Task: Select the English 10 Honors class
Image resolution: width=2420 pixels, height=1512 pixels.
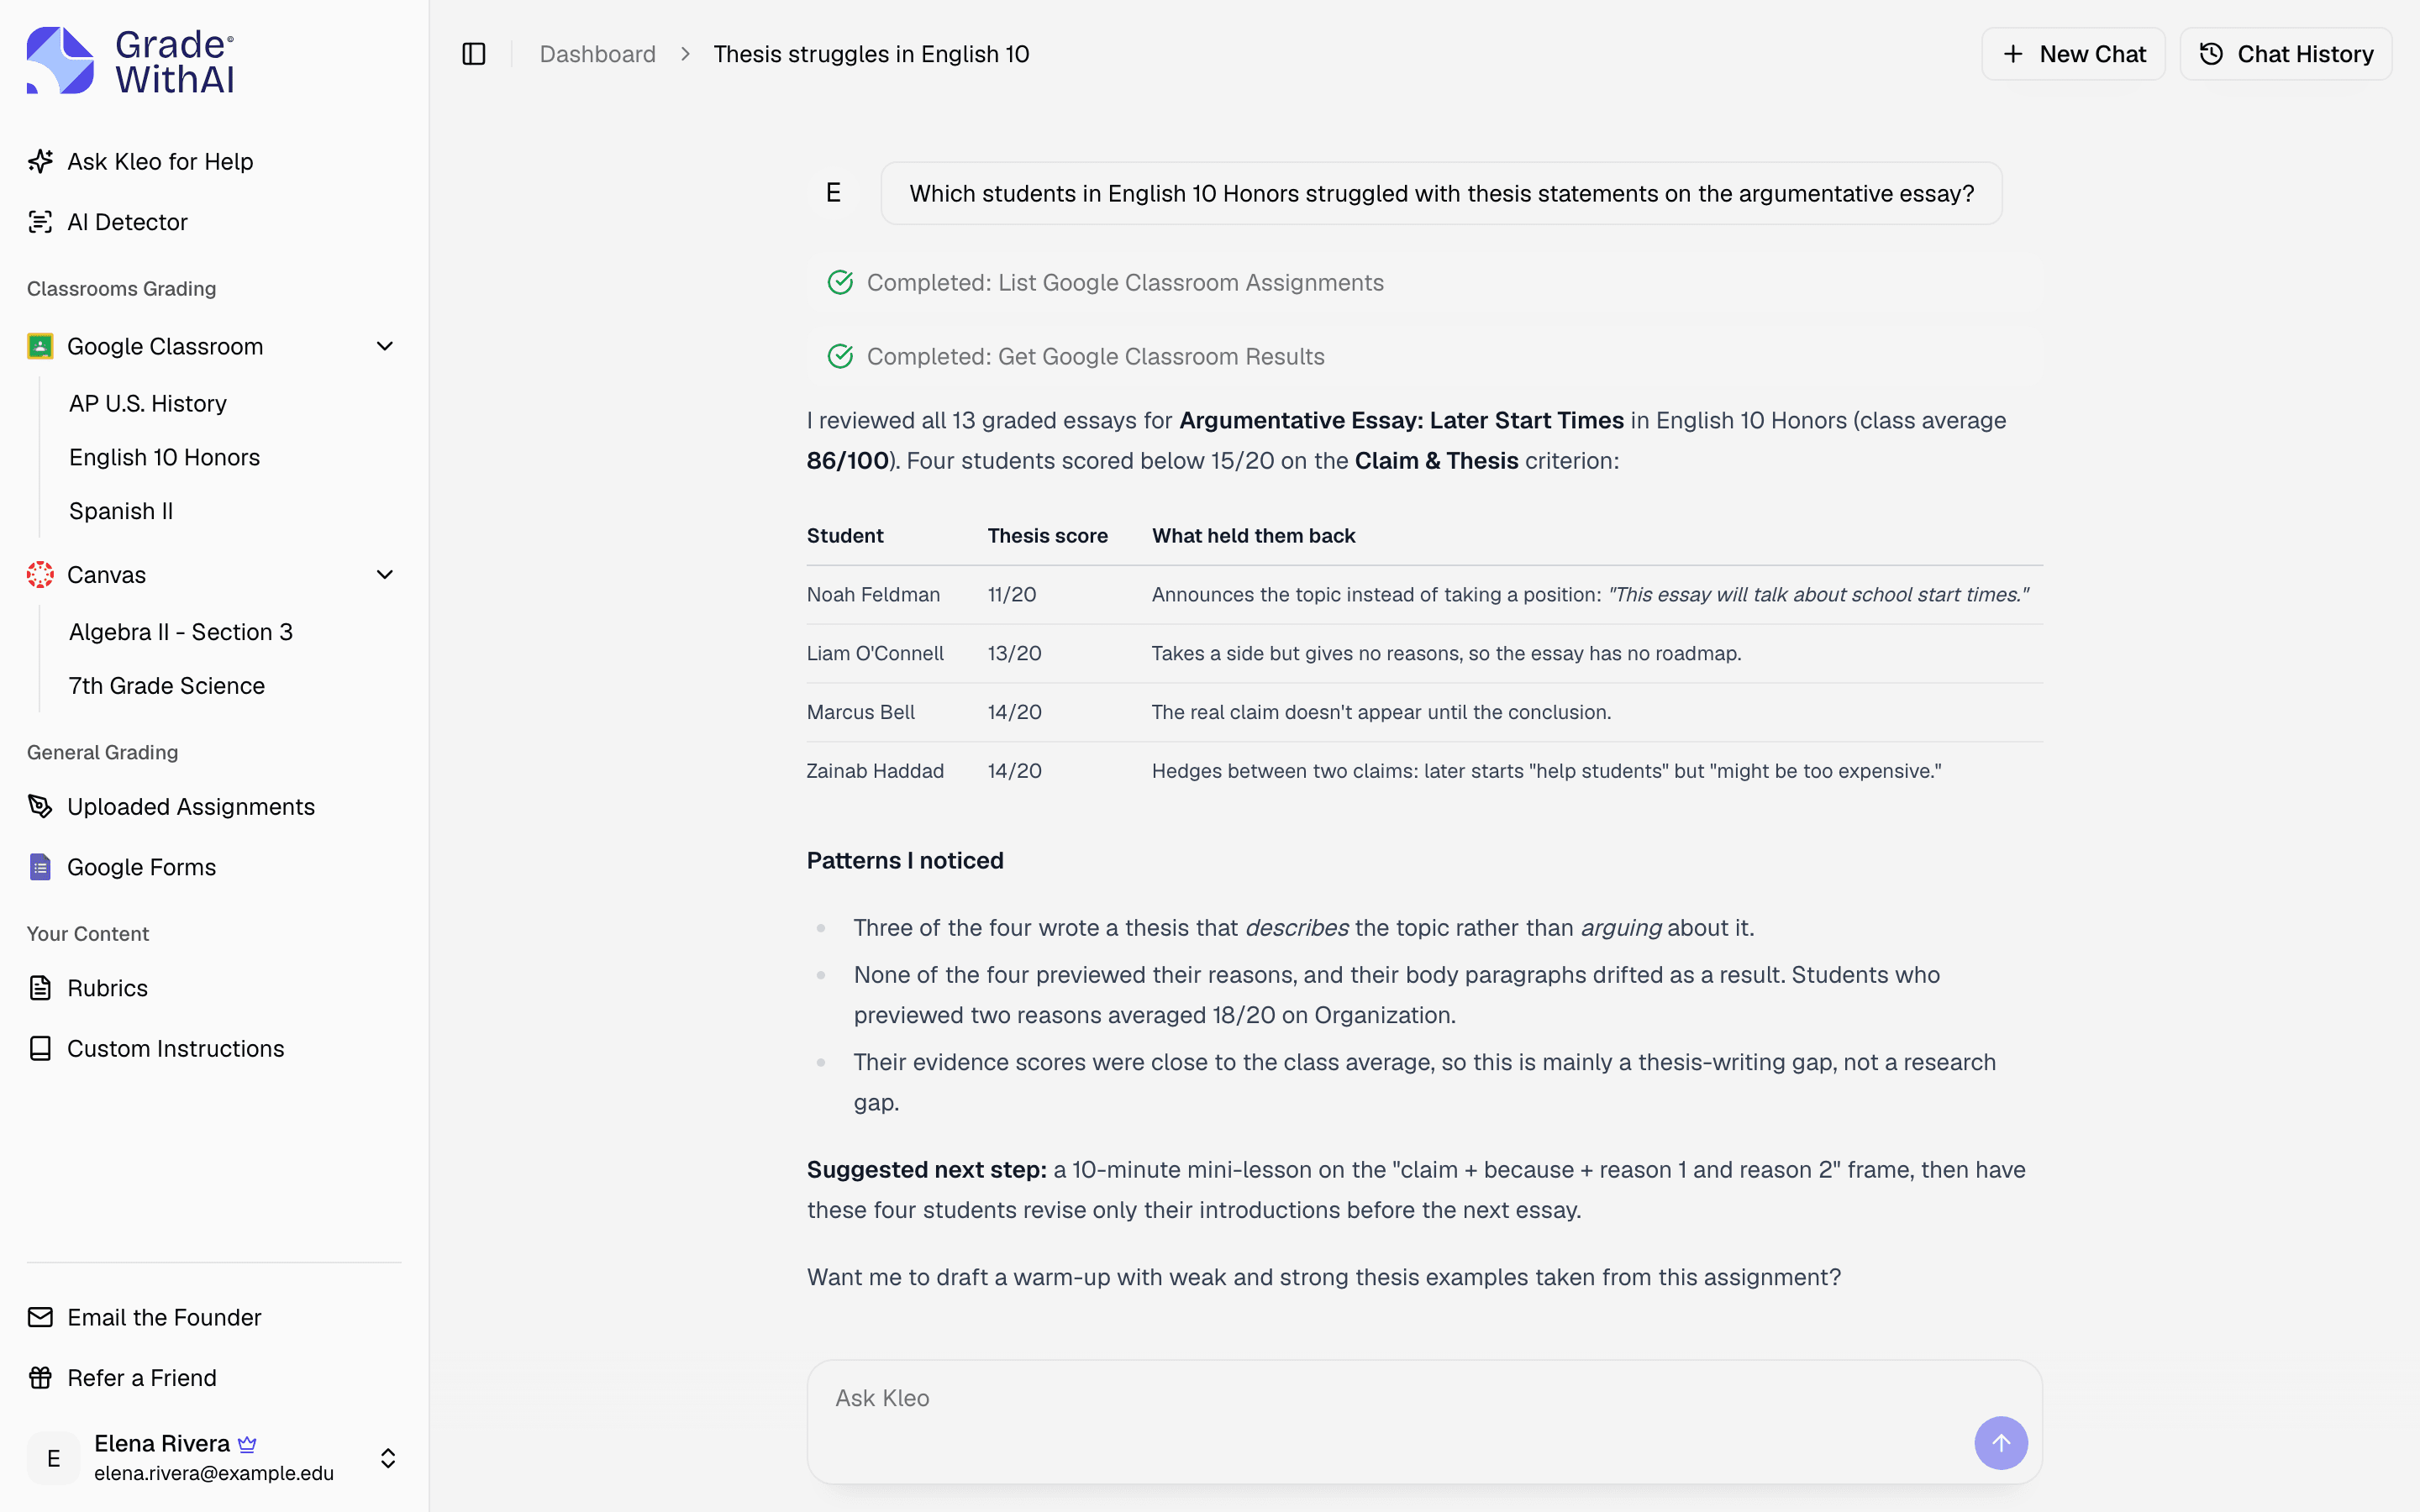Action: click(x=164, y=457)
